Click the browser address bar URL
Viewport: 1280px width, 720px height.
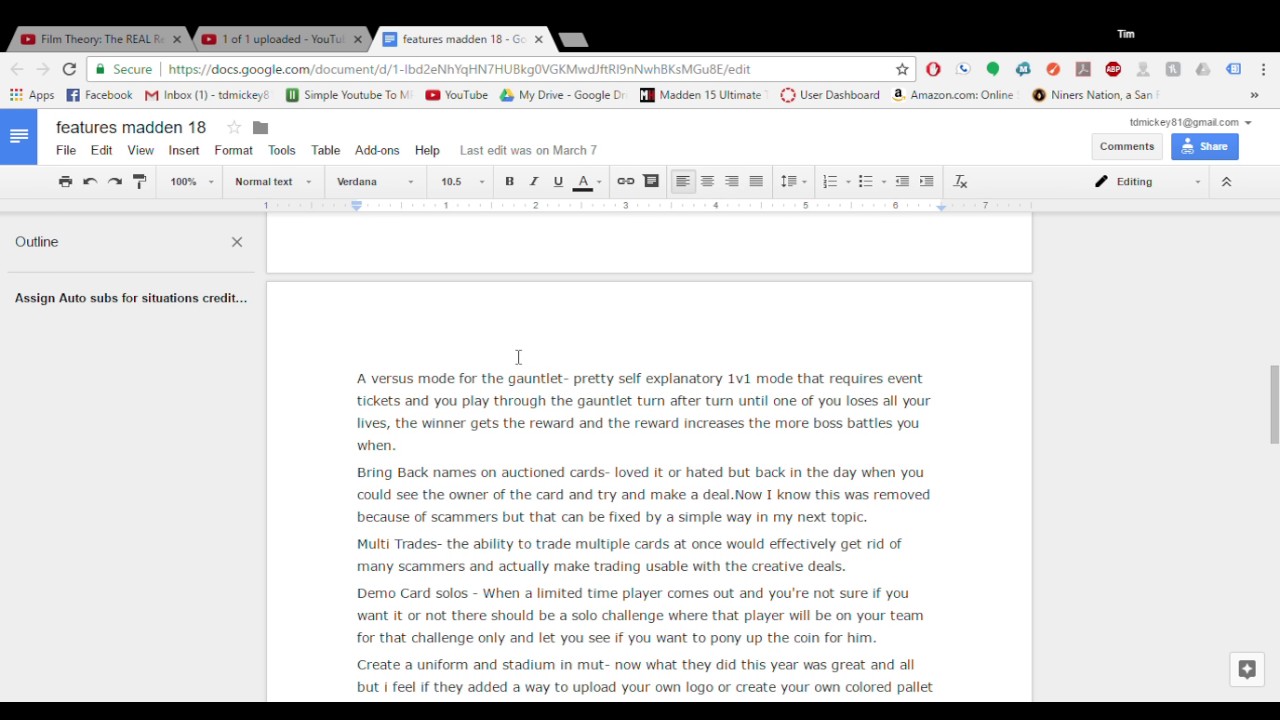coord(459,69)
